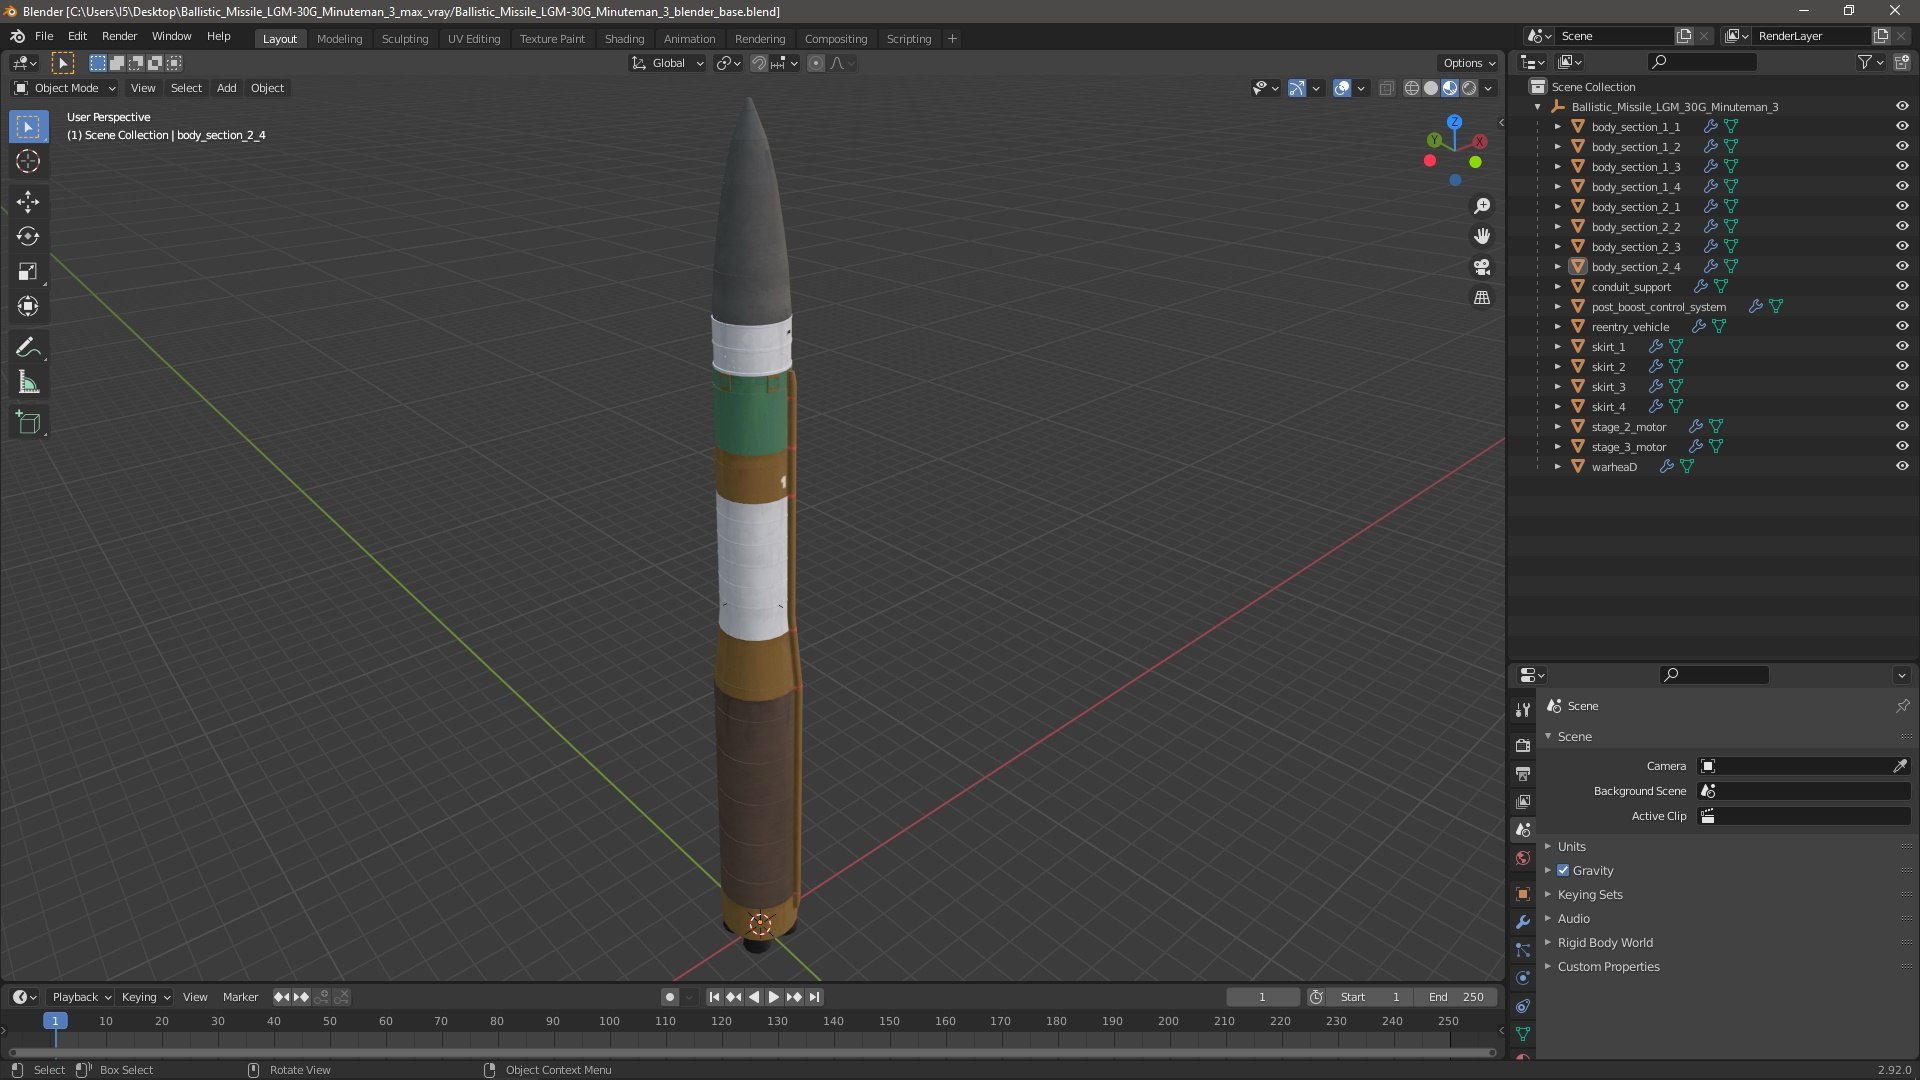Image resolution: width=1920 pixels, height=1080 pixels.
Task: Open the viewport Add menu
Action: tap(227, 88)
